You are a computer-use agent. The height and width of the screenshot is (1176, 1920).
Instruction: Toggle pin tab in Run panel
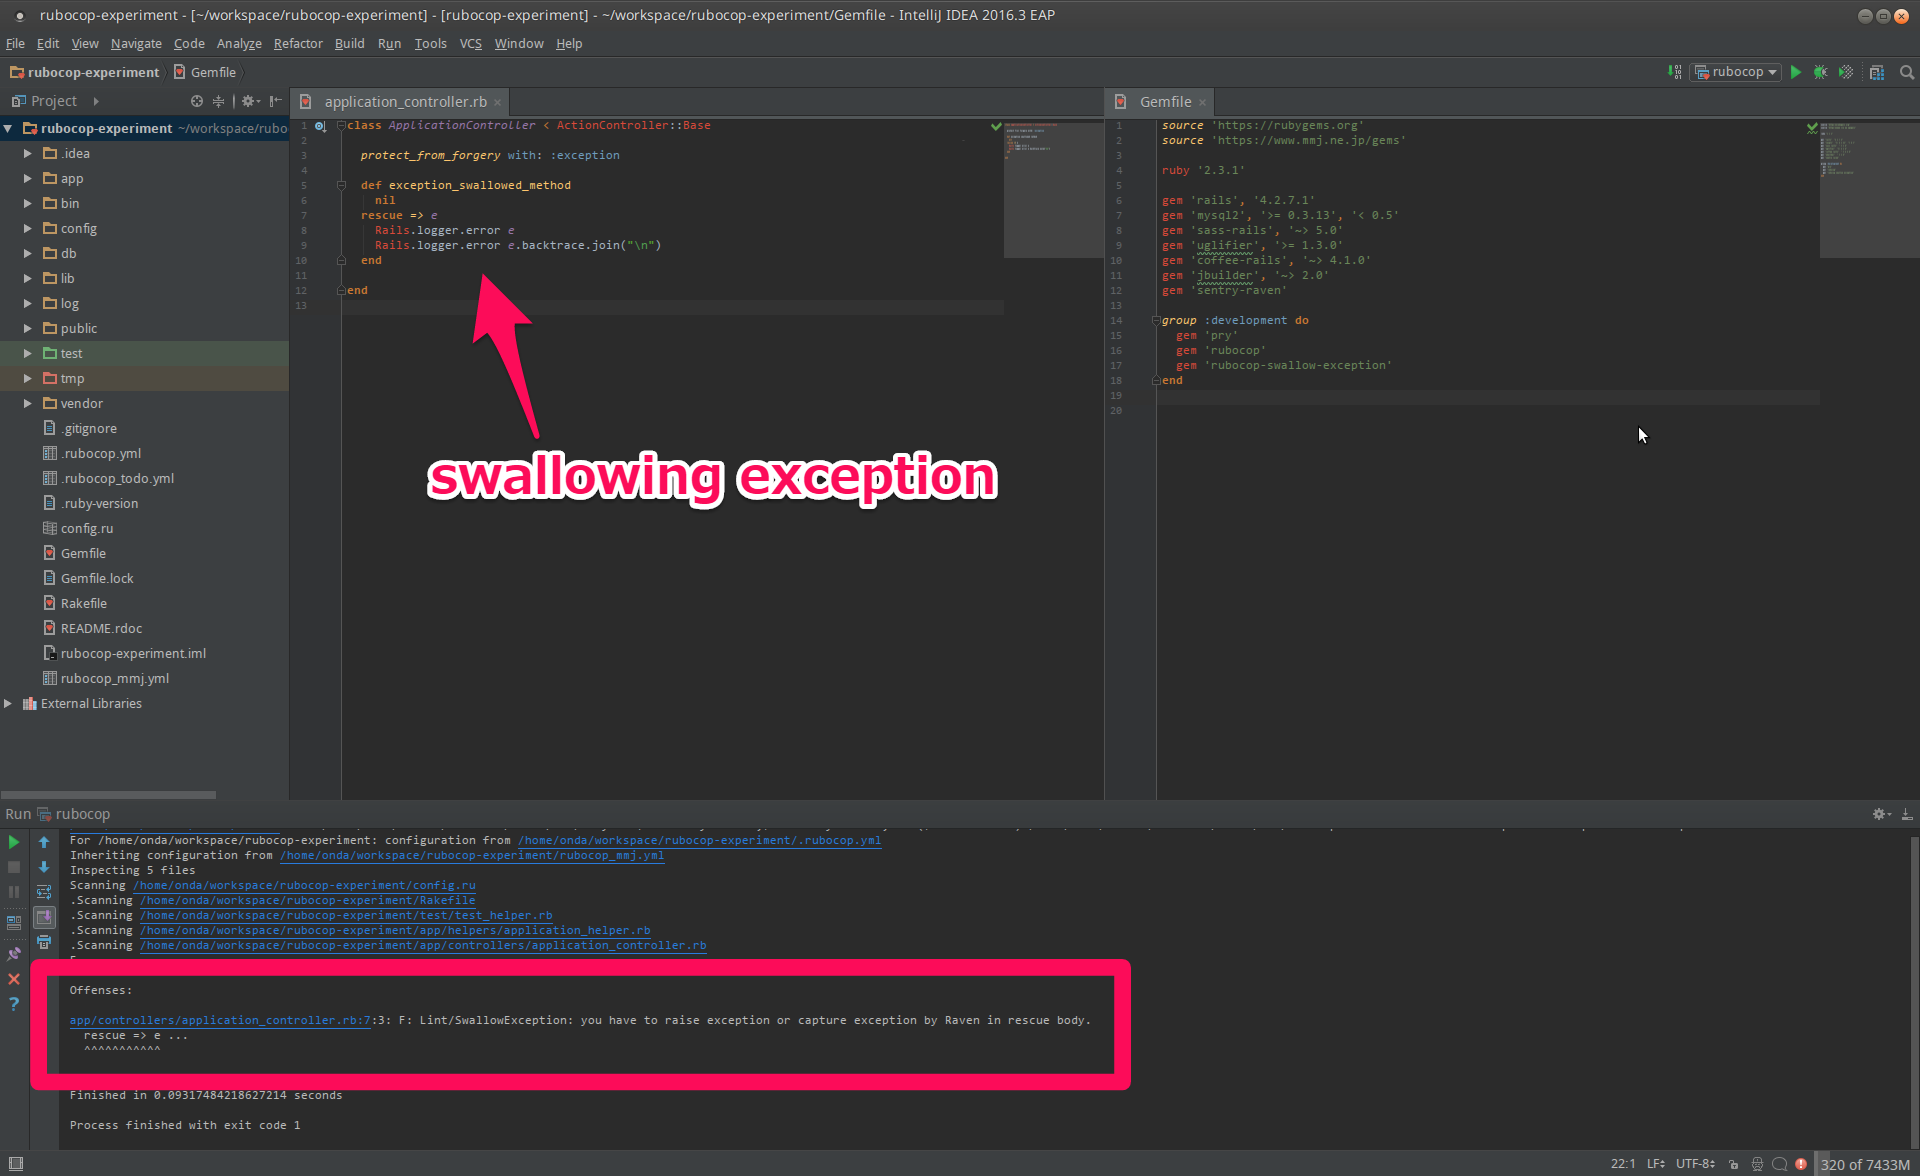coord(14,954)
